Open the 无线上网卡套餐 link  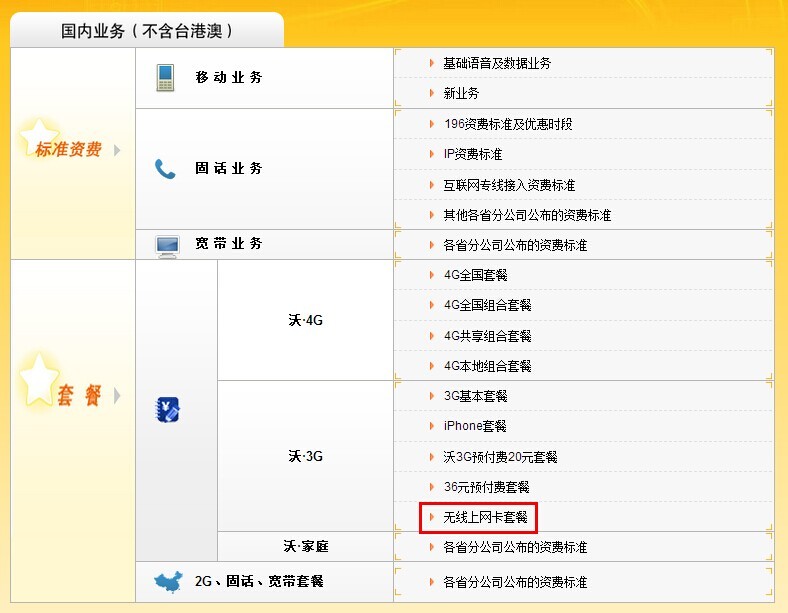[485, 517]
